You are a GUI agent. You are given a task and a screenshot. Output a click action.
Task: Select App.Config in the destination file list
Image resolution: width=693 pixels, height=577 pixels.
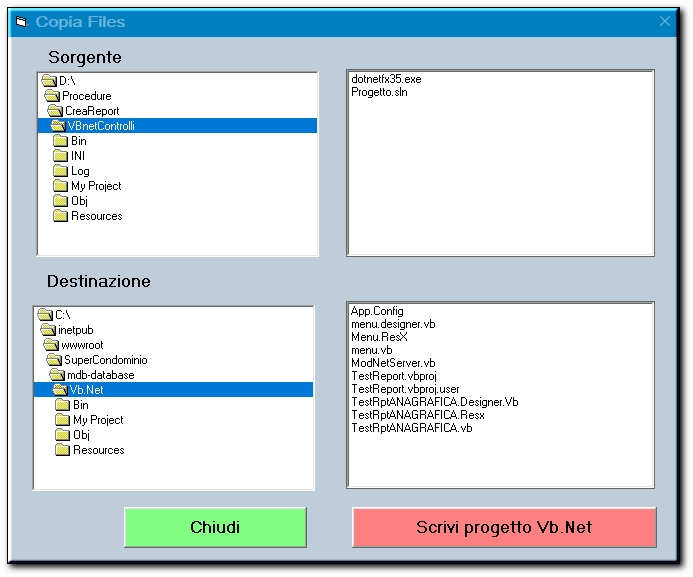(377, 311)
